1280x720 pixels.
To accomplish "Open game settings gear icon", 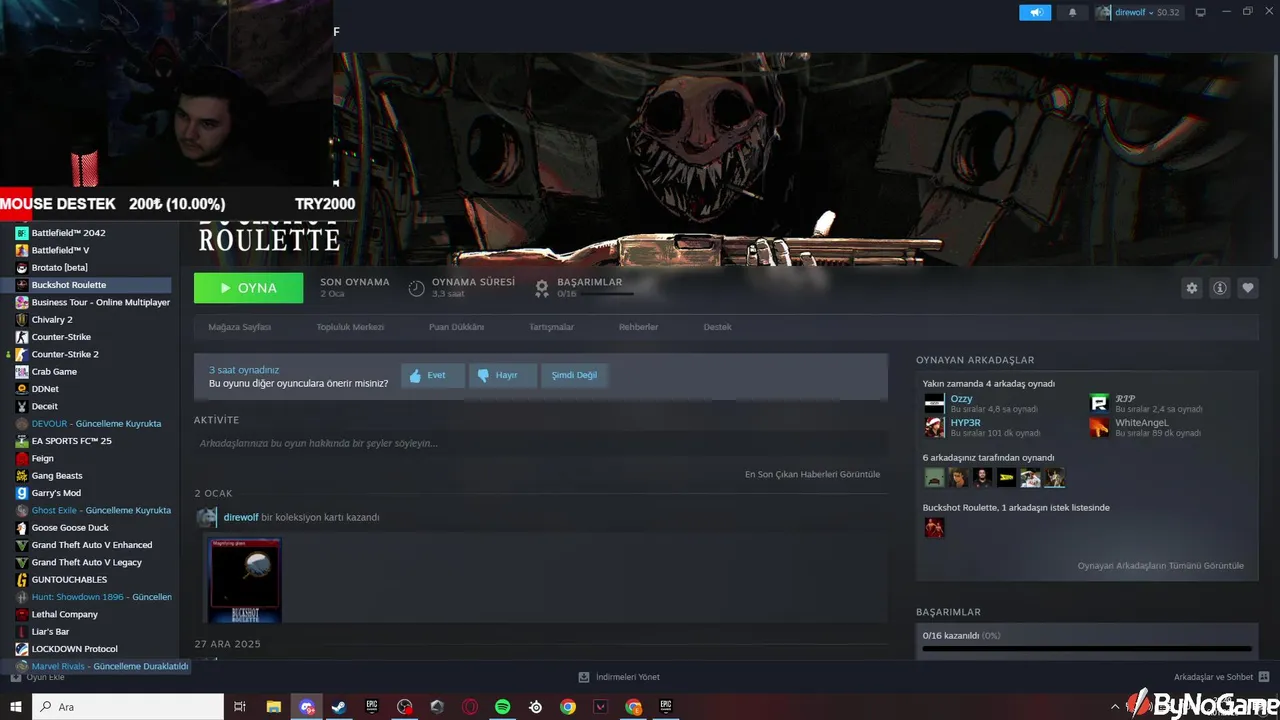I will tap(1192, 288).
